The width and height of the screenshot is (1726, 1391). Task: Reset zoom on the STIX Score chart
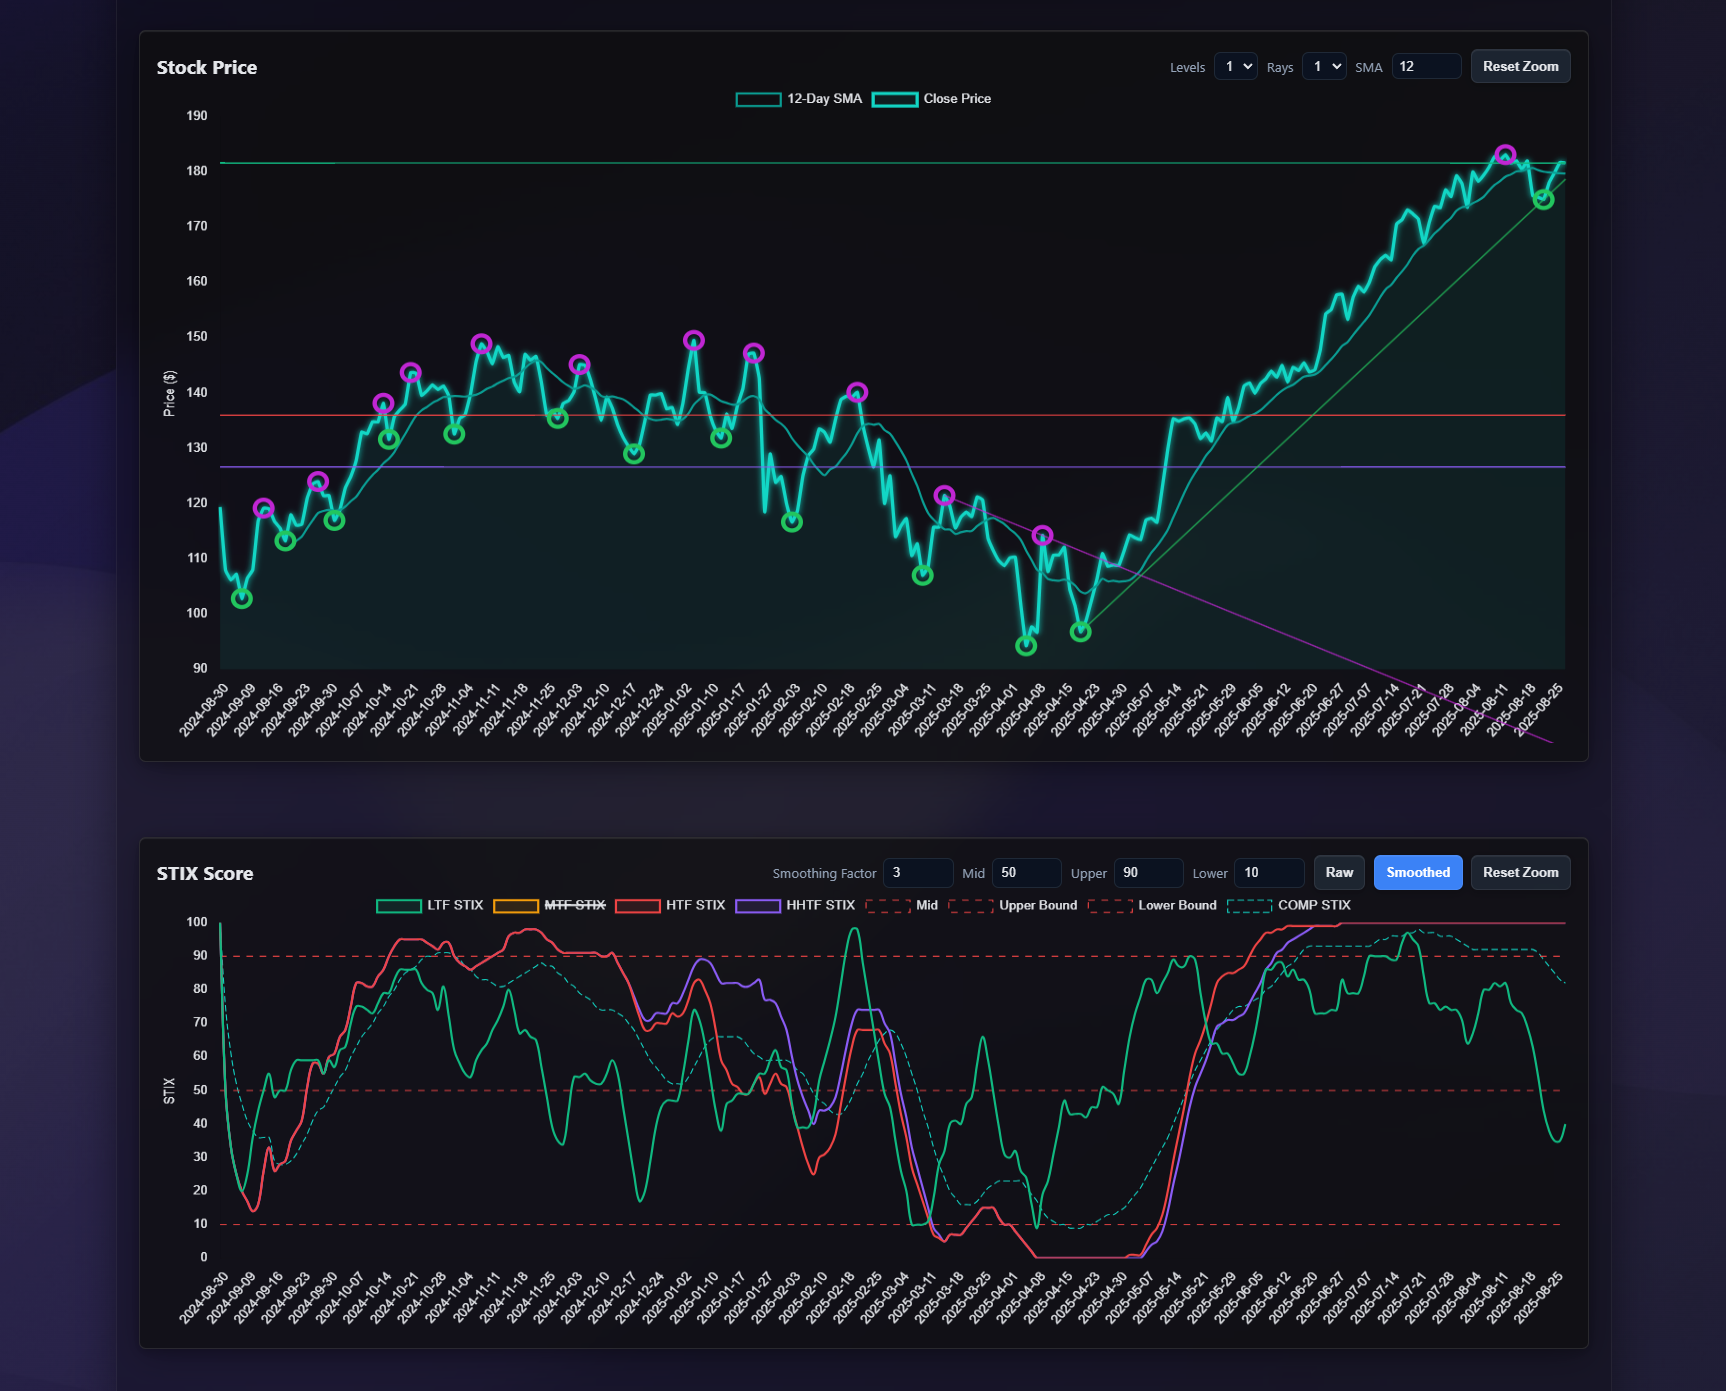[1520, 873]
